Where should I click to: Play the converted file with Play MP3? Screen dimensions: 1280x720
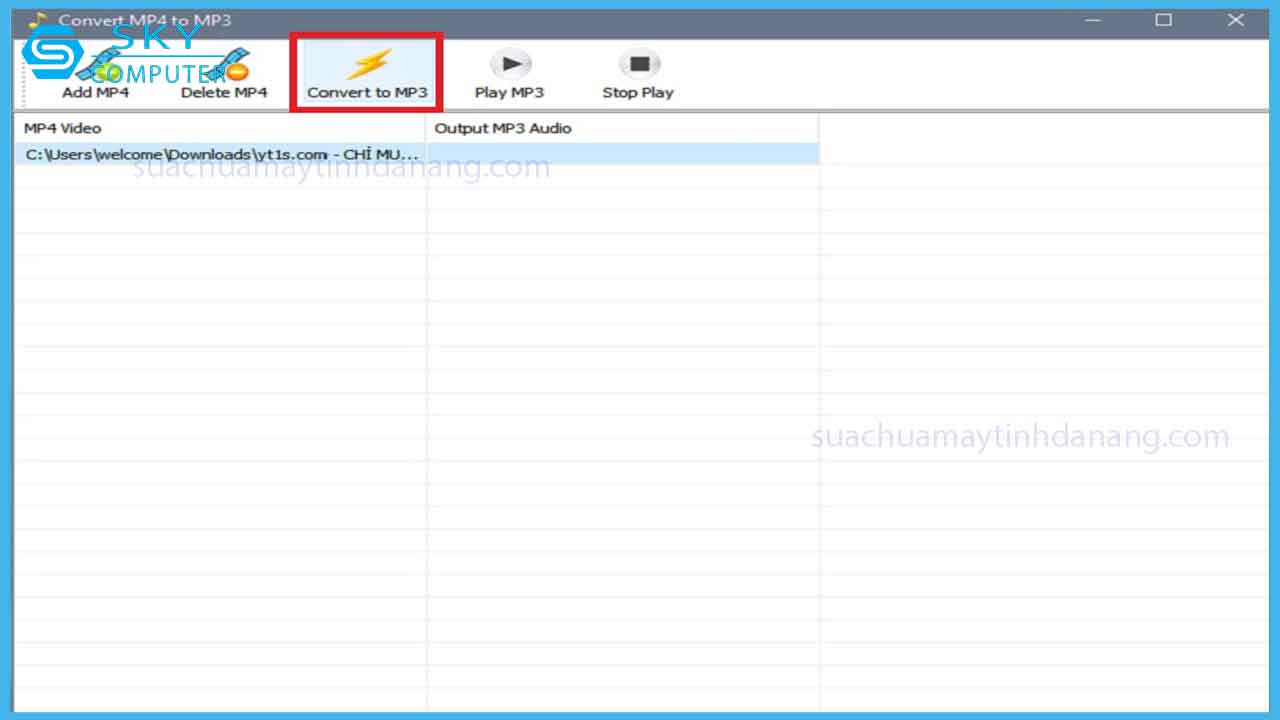(x=509, y=73)
